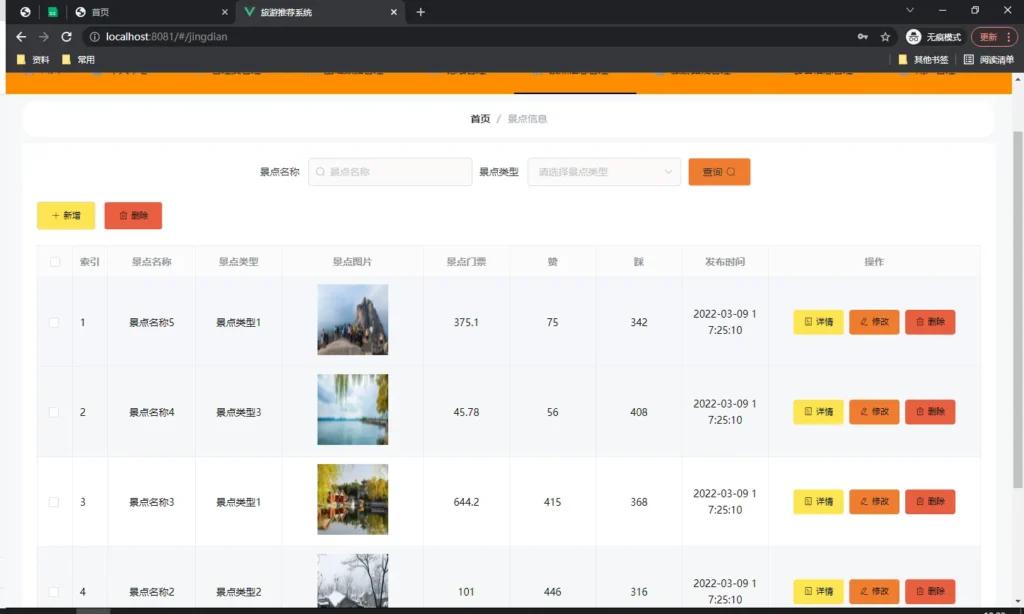Image resolution: width=1024 pixels, height=614 pixels.
Task: Check the checkbox for row 3 景点名称3
Action: [x=55, y=501]
